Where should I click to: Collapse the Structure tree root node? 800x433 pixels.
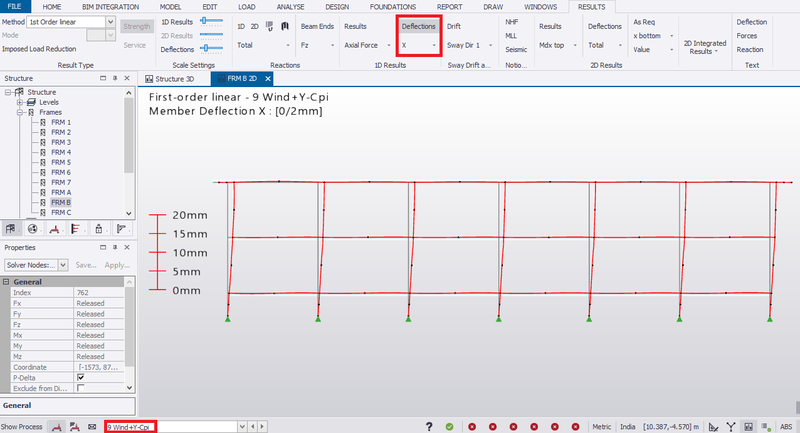(x=8, y=92)
